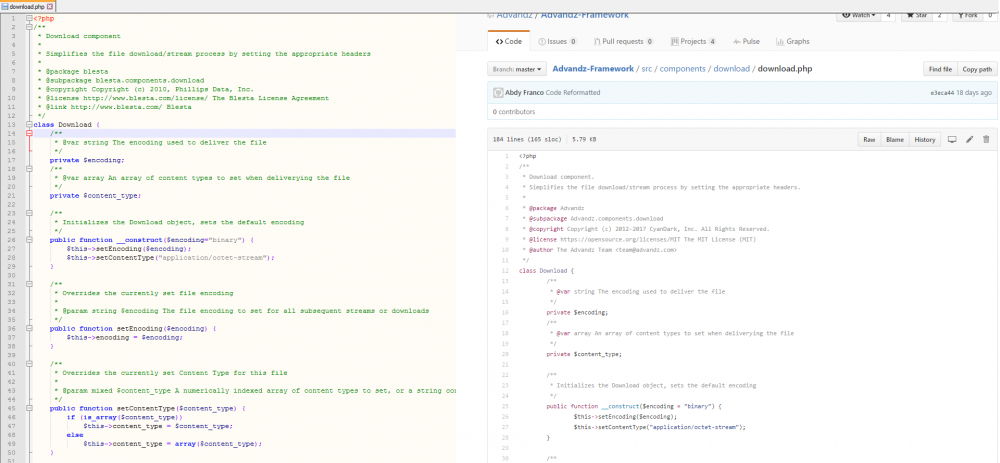
Task: Click the Find file button
Action: pyautogui.click(x=940, y=69)
